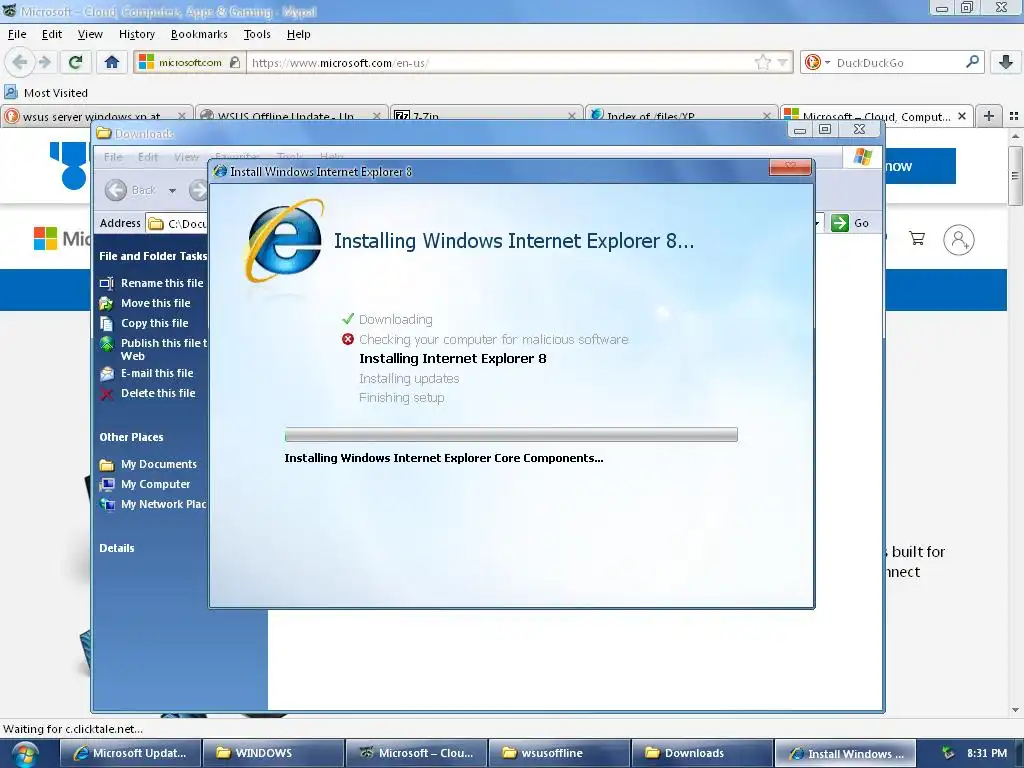The height and width of the screenshot is (768, 1024).
Task: Click the Downloads window Address field
Action: tap(176, 223)
